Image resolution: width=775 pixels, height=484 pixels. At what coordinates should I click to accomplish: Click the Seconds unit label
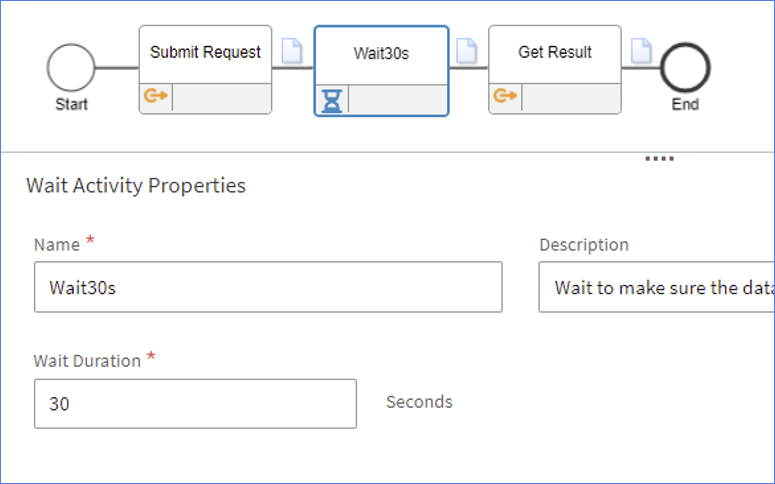pyautogui.click(x=419, y=402)
